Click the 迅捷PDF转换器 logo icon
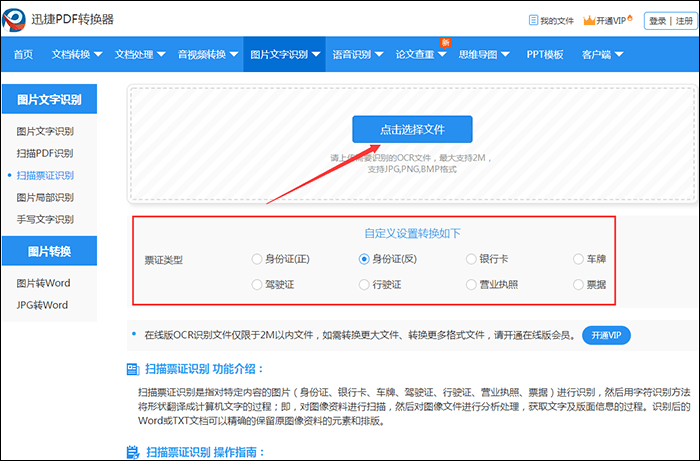Screen dimensions: 700x461 click(14, 19)
